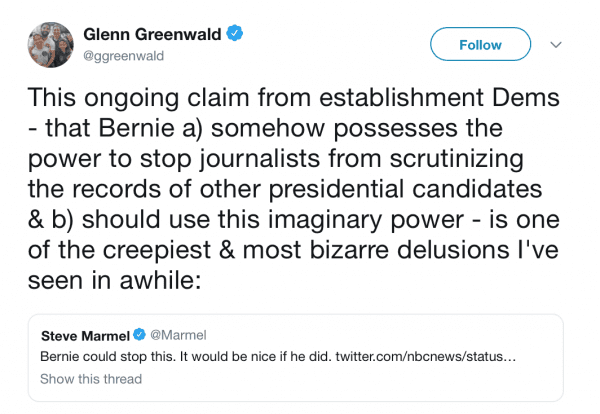Click the Show this thread link
The height and width of the screenshot is (414, 600).
91,379
